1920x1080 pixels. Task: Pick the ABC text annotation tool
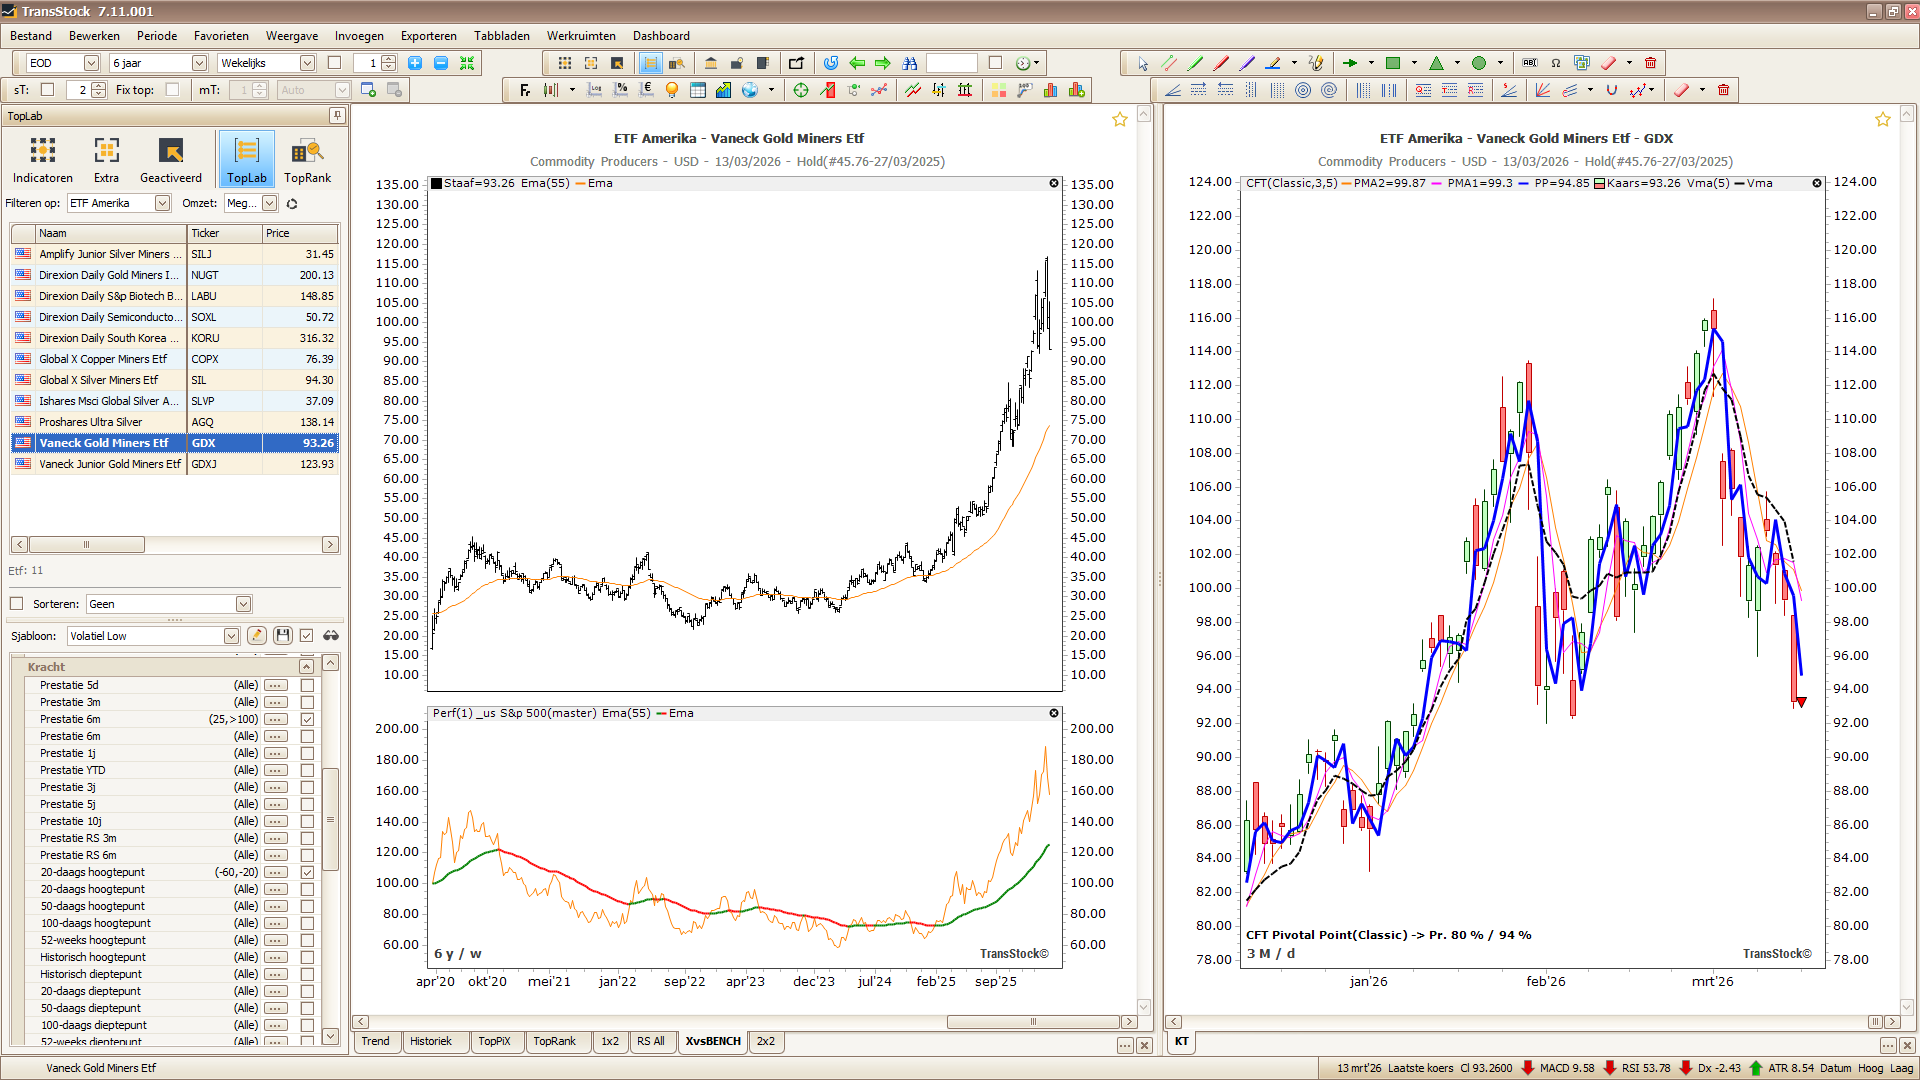coord(1529,63)
